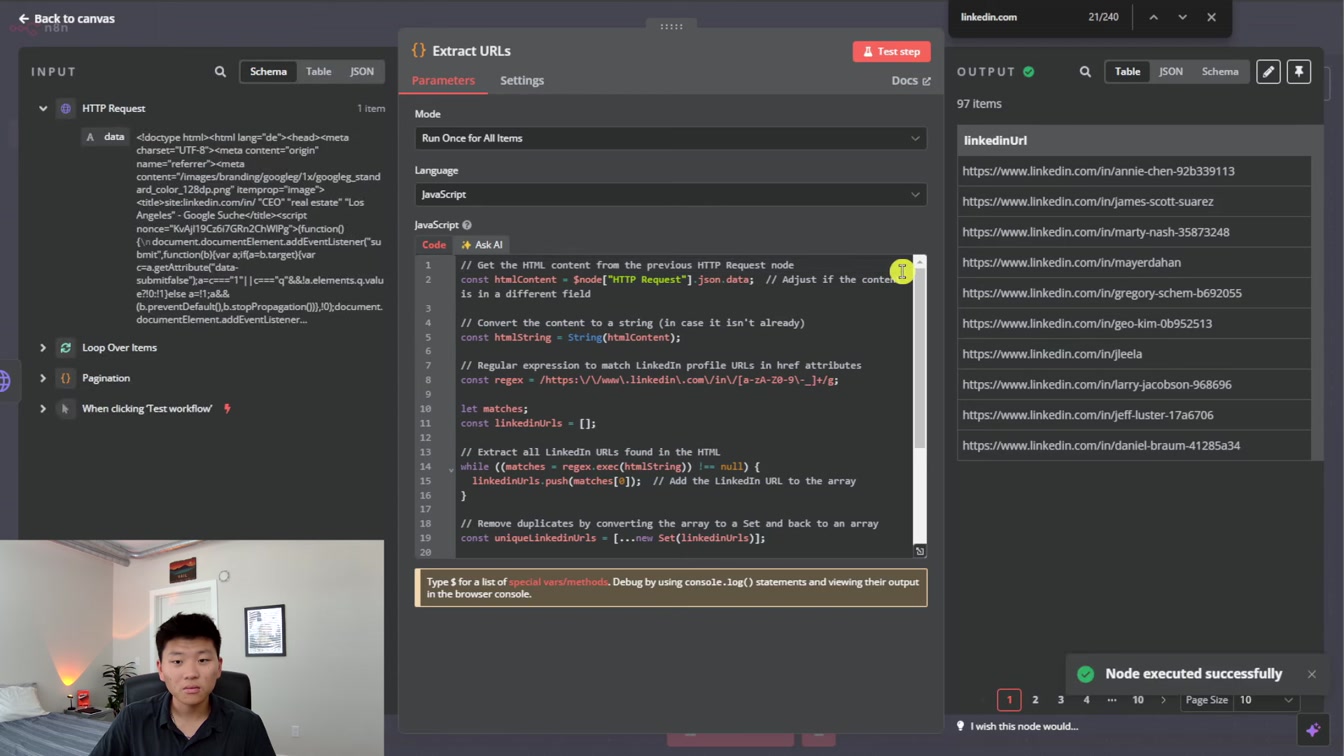Select the Test workflow trigger cursor icon
This screenshot has height=756, width=1344.
[66, 409]
